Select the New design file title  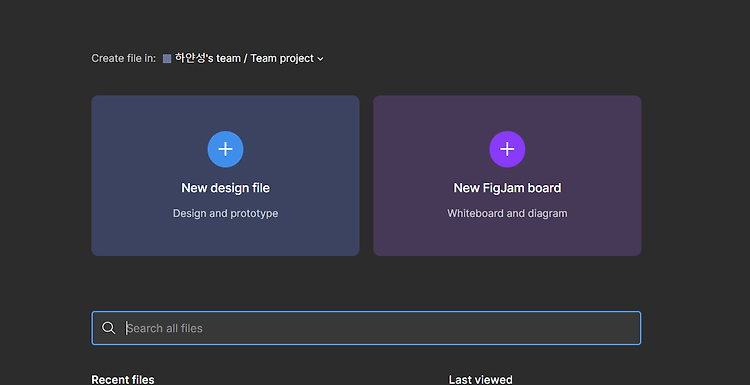click(x=225, y=188)
